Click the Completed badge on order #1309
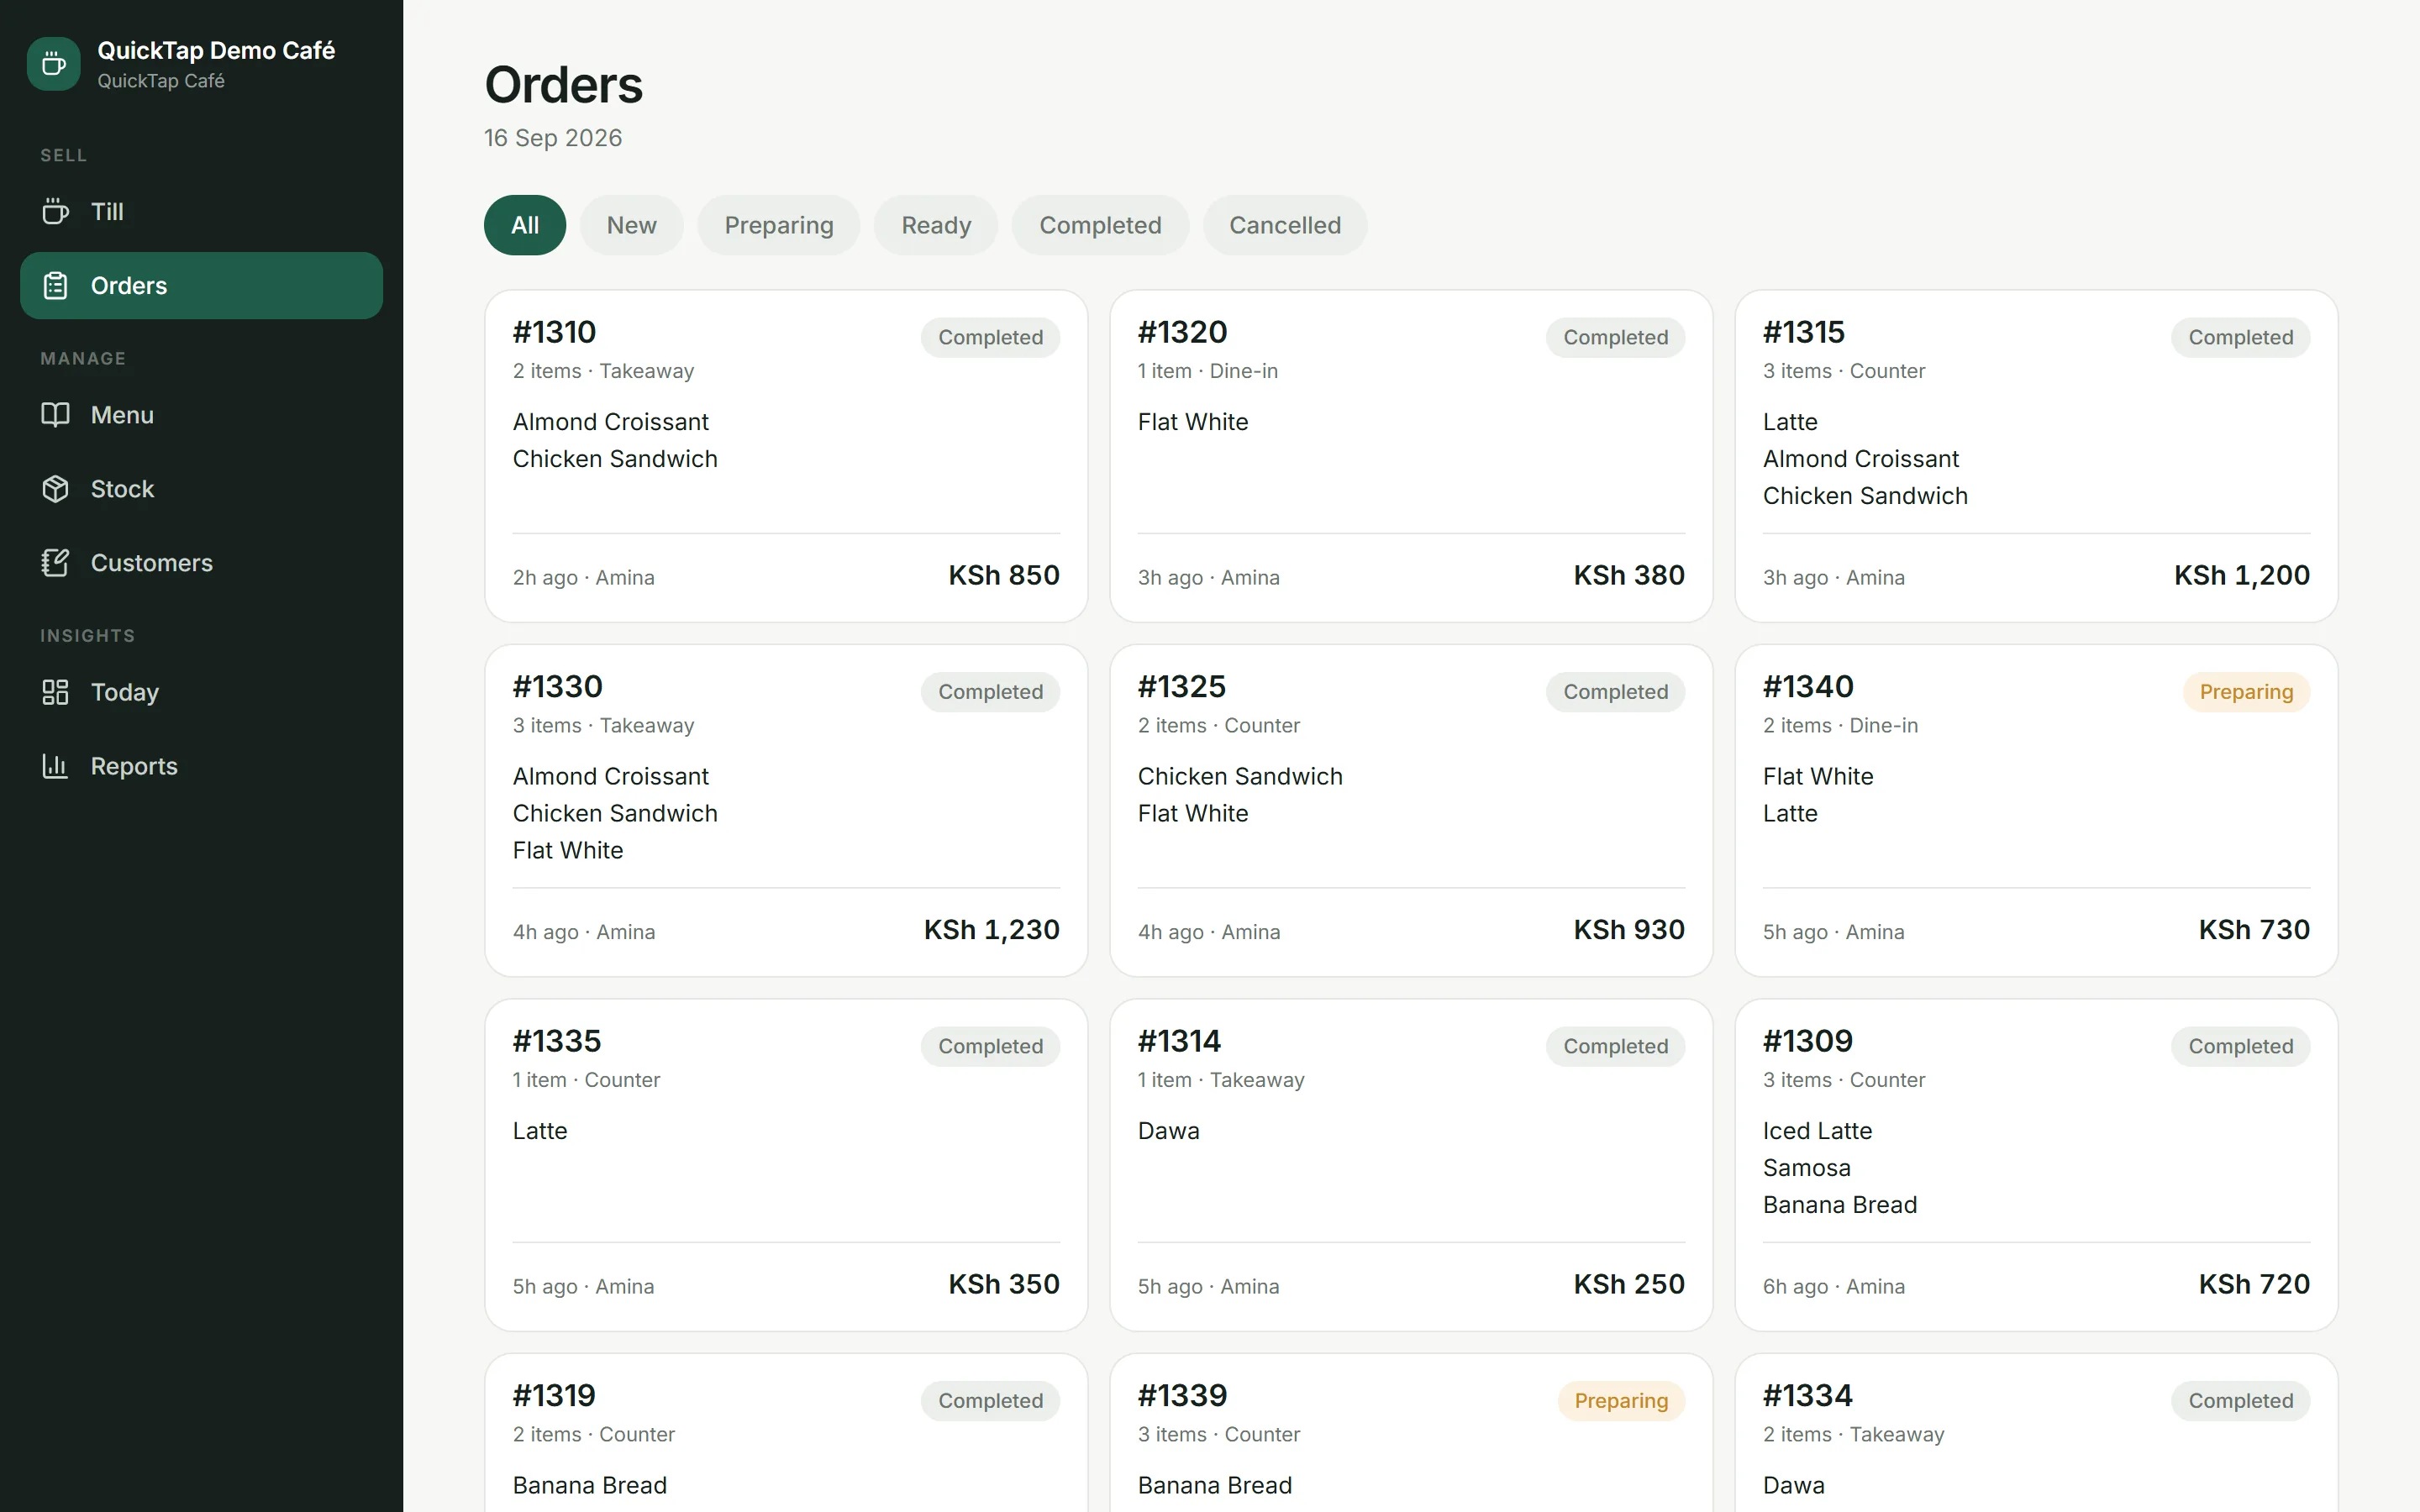This screenshot has height=1512, width=2420. point(2240,1047)
